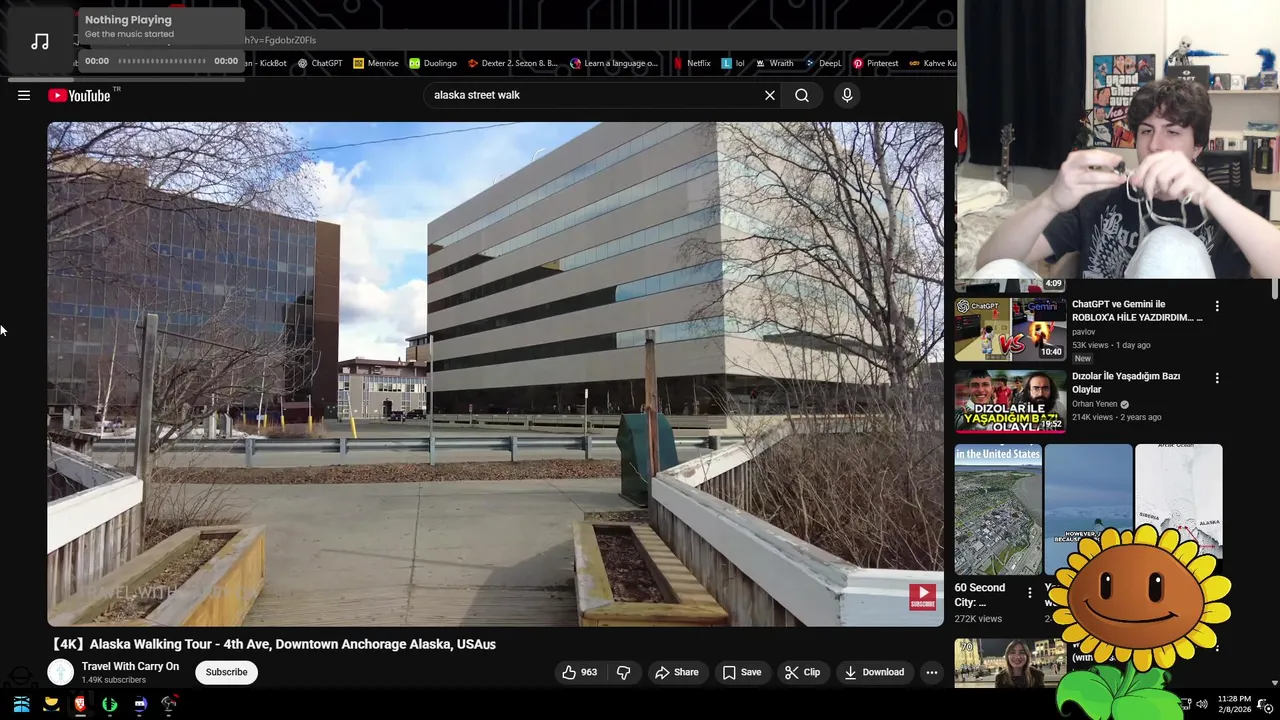This screenshot has width=1280, height=720.
Task: Like the video with thumbs up icon
Action: click(x=580, y=672)
